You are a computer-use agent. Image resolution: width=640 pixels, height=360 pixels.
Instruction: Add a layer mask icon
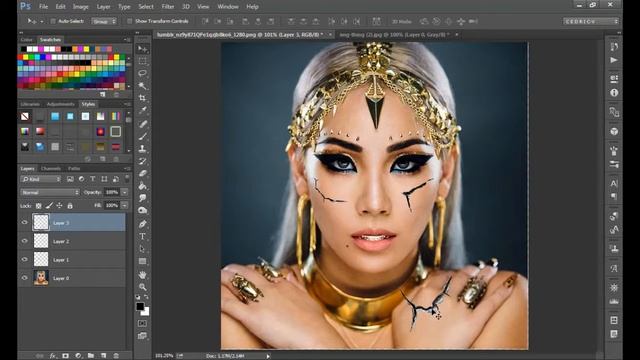point(65,356)
